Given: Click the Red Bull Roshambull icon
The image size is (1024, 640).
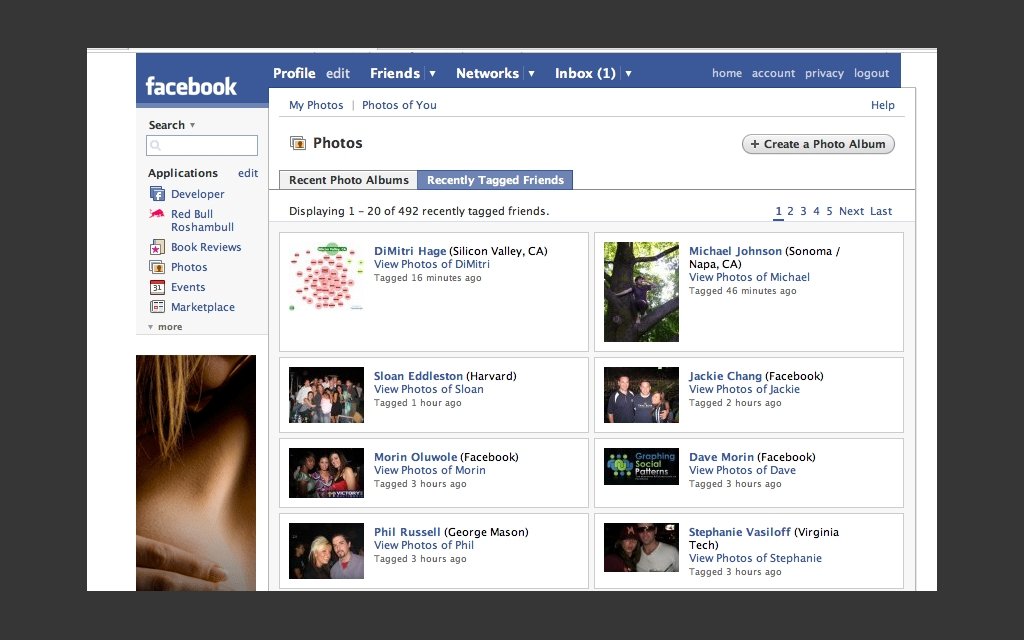Looking at the screenshot, I should point(157,214).
